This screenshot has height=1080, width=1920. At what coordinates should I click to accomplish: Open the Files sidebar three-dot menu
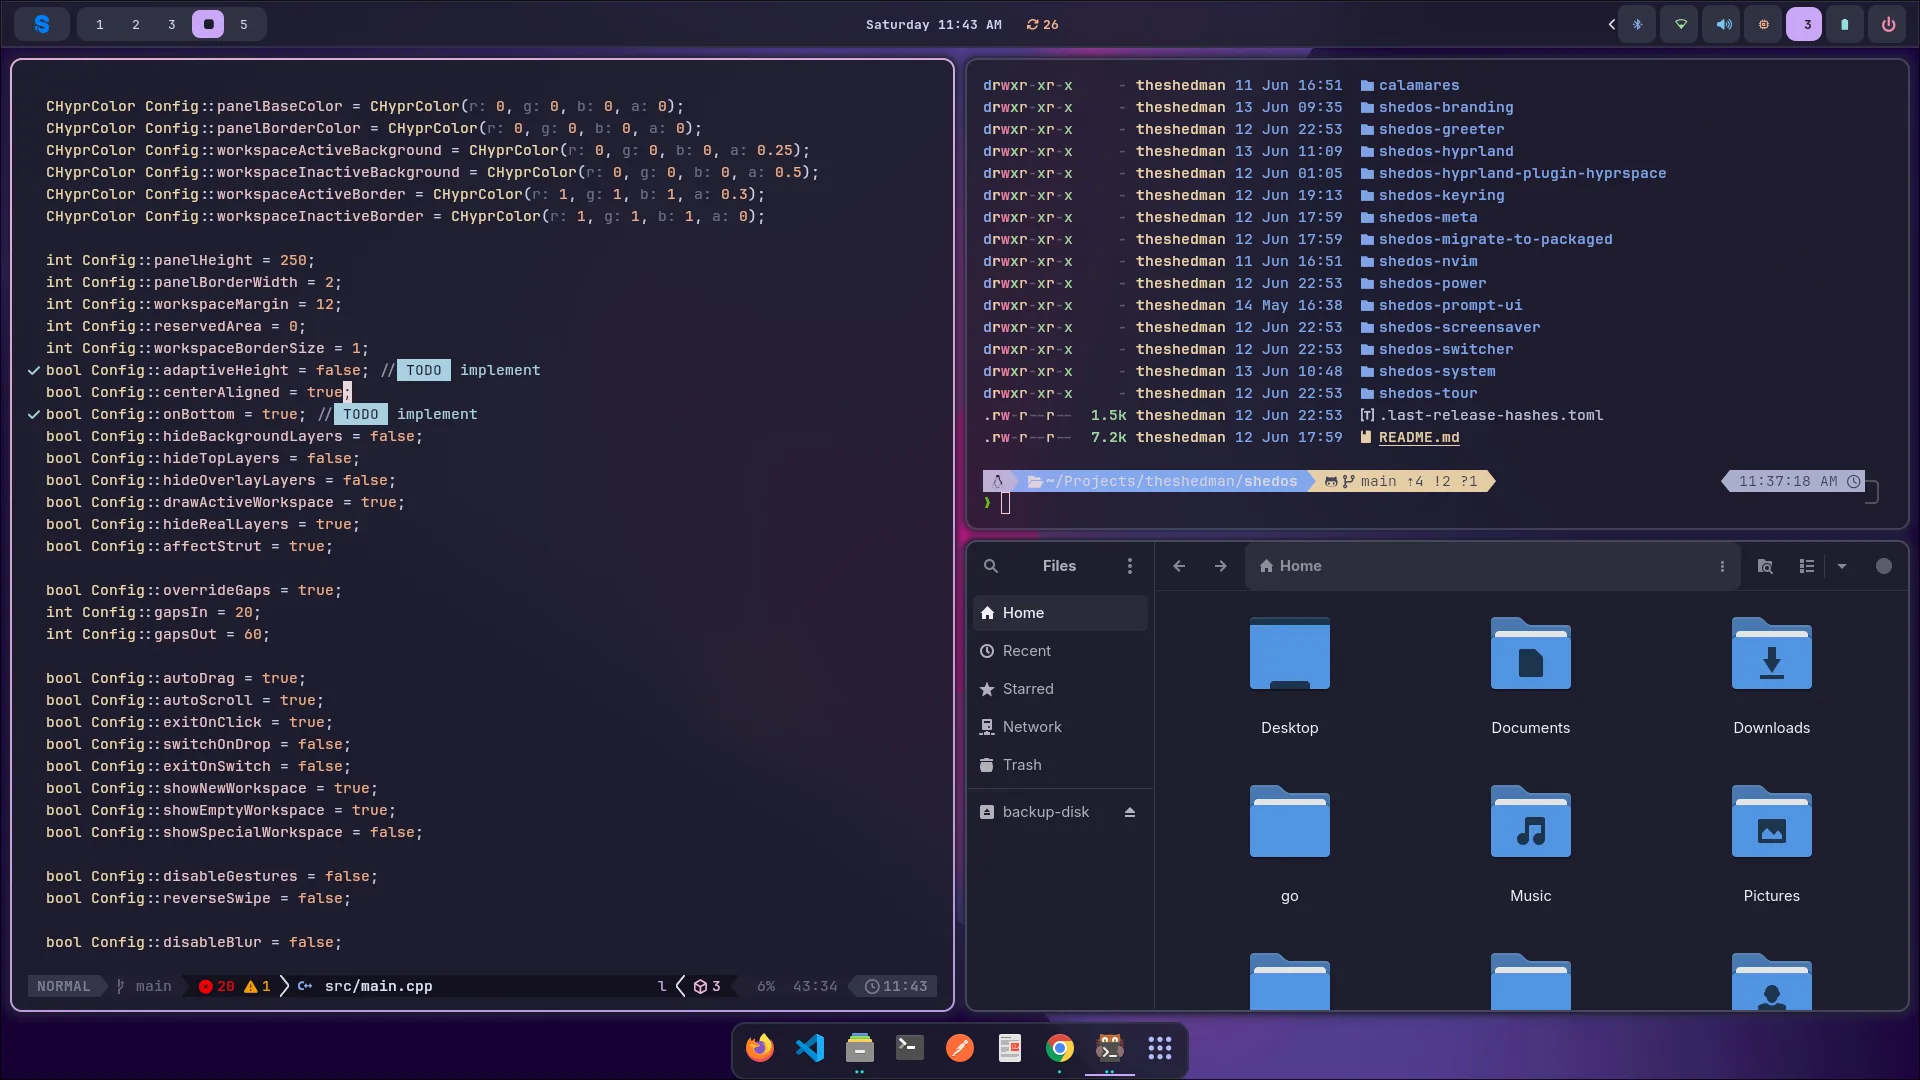coord(1130,566)
